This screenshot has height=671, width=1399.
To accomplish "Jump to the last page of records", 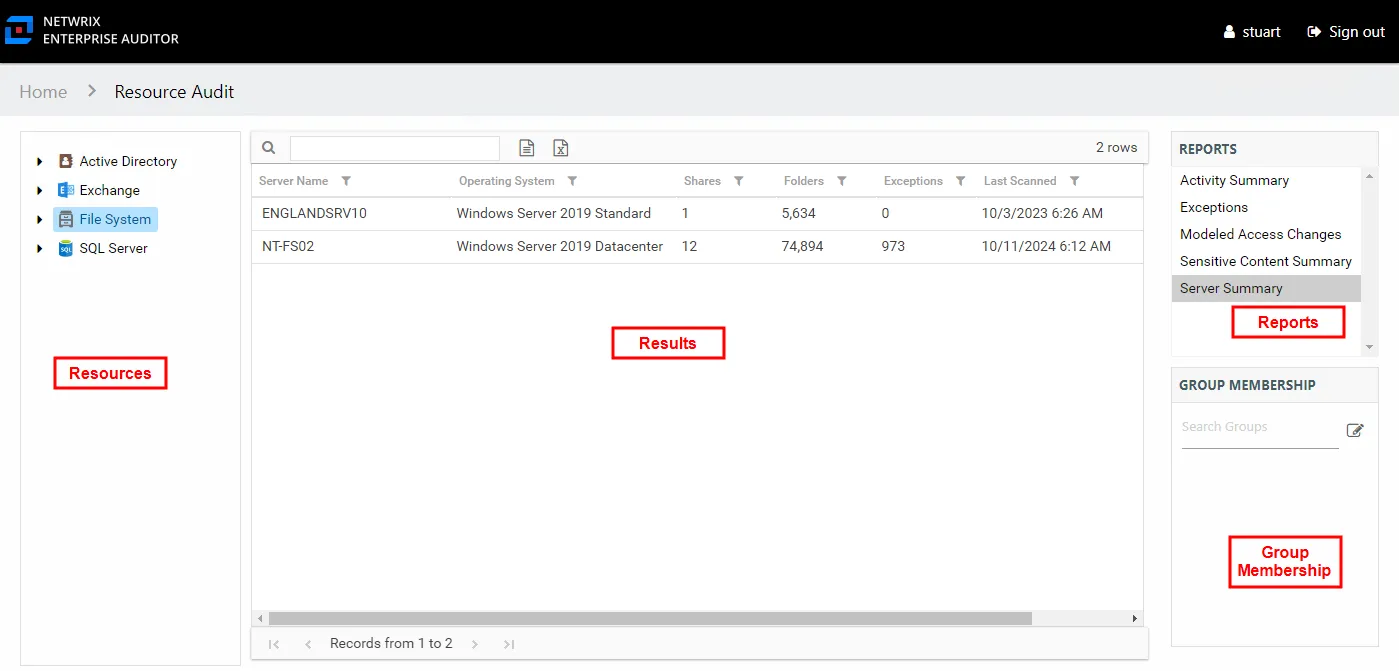I will coord(509,644).
